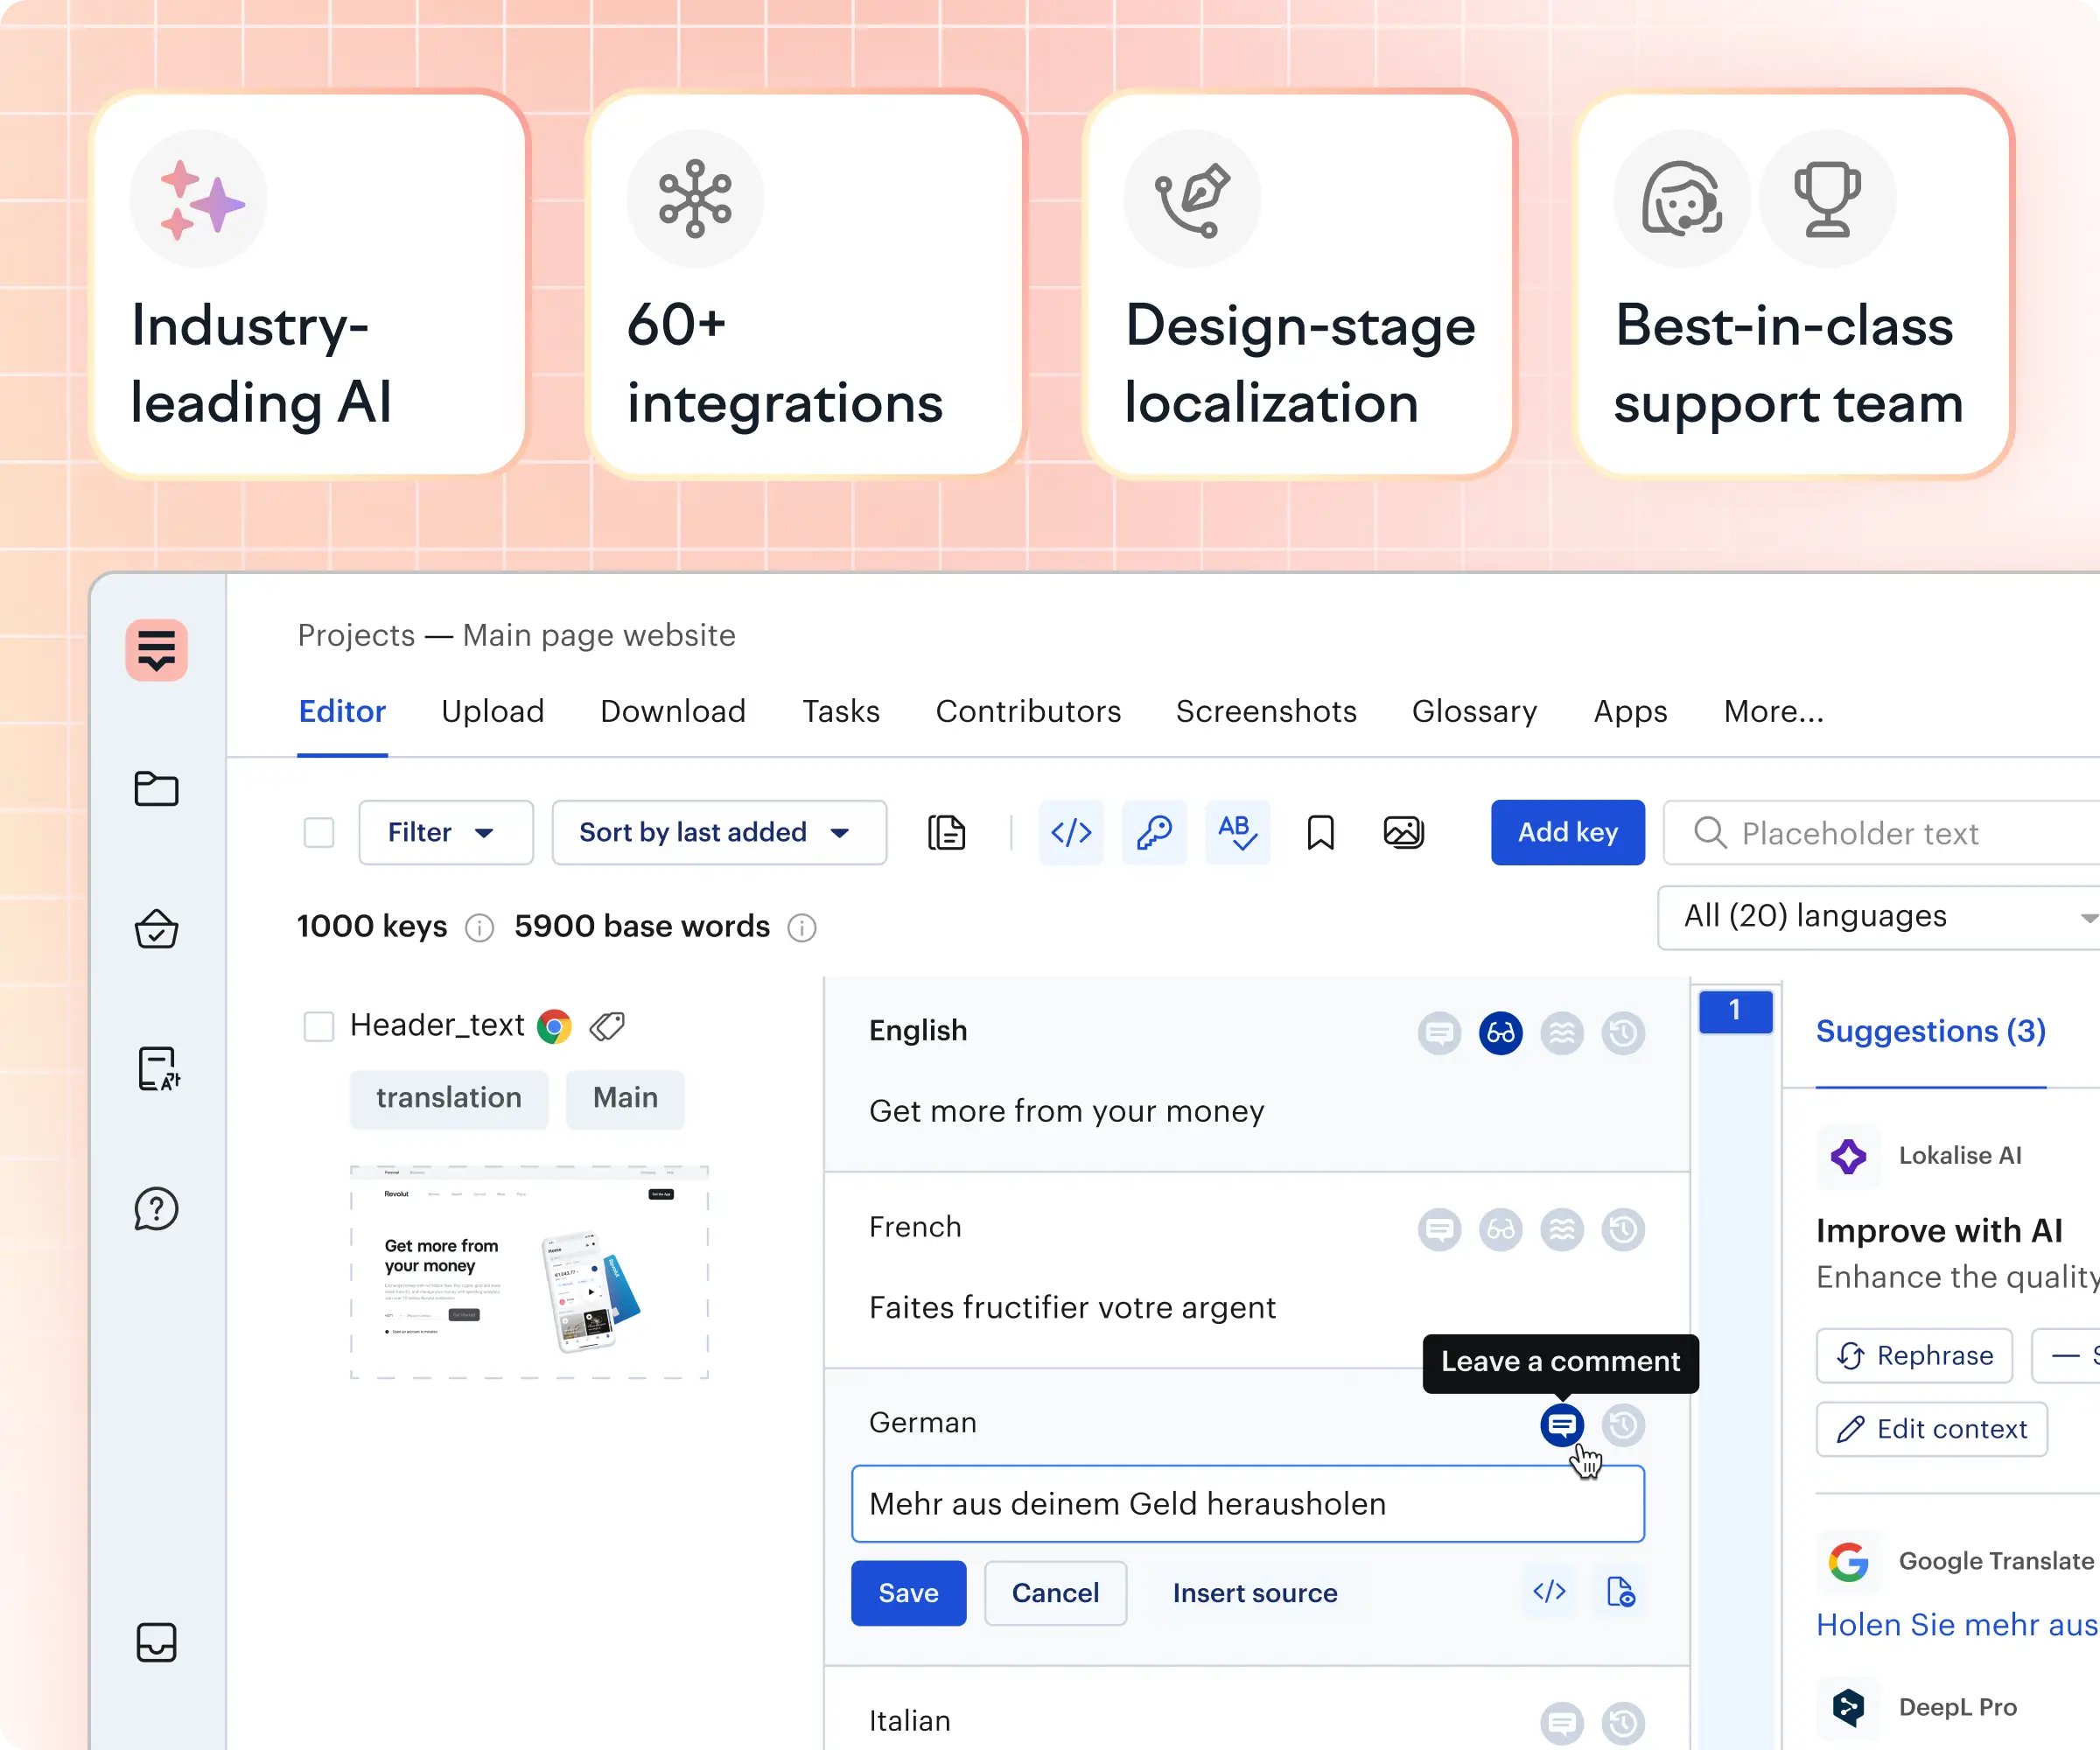Viewport: 2100px width, 1750px height.
Task: Click the Placeholder text search field
Action: point(1881,832)
